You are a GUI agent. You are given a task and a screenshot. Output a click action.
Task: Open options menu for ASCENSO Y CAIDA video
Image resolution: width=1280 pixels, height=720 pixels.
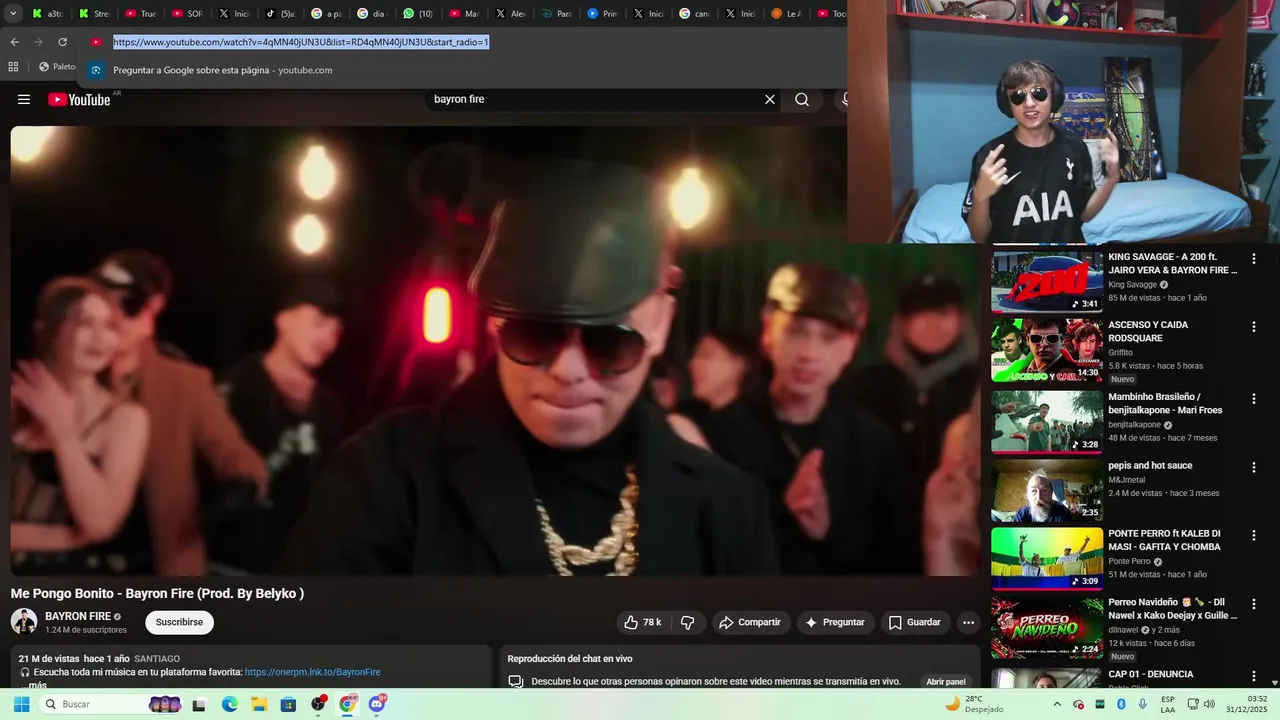1254,327
